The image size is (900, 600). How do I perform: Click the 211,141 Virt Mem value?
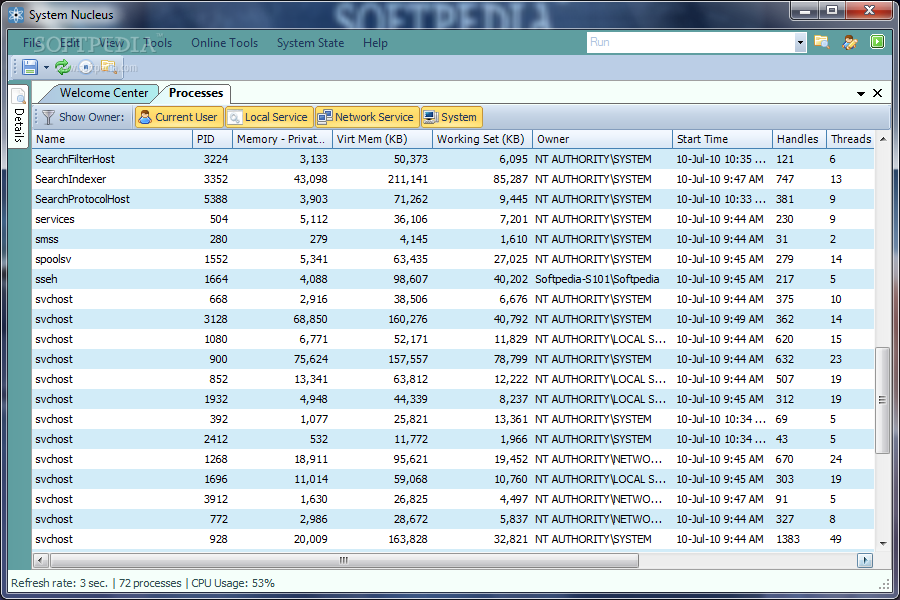tap(408, 179)
